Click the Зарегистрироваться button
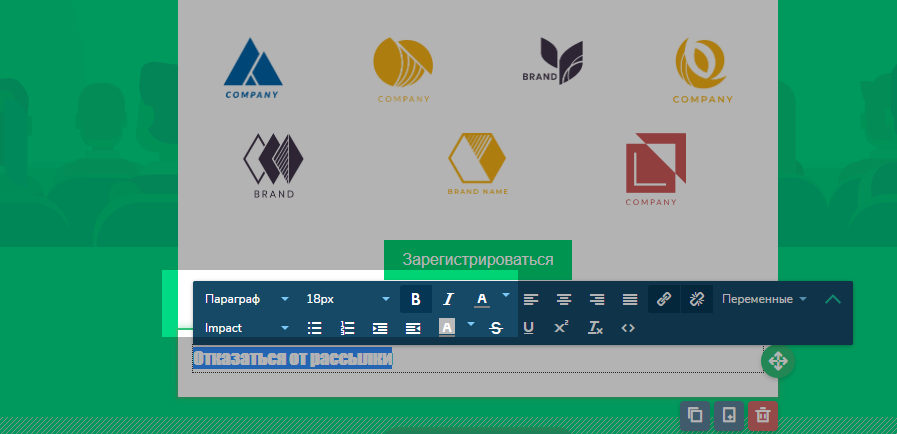This screenshot has height=434, width=897. [x=477, y=259]
